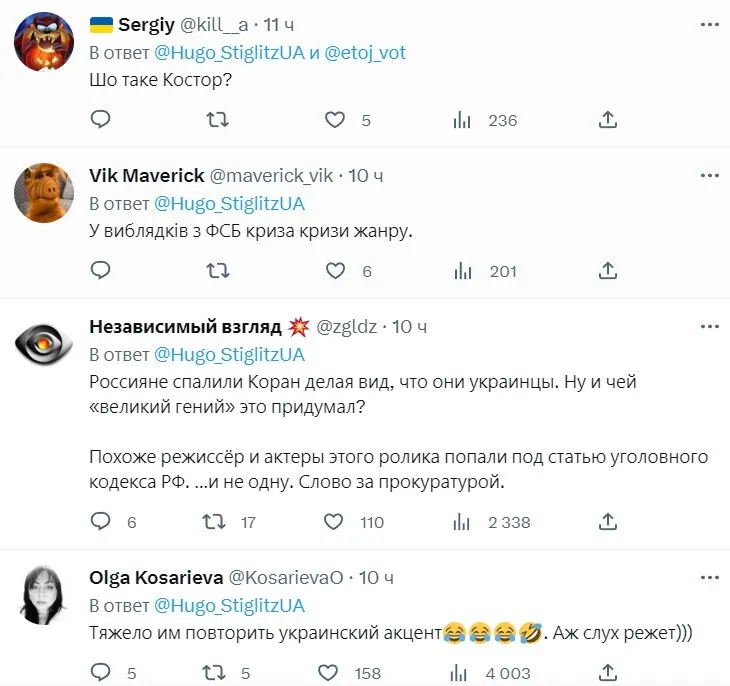730x686 pixels.
Task: Like Olga Kosarieva's tweet
Action: pos(336,673)
